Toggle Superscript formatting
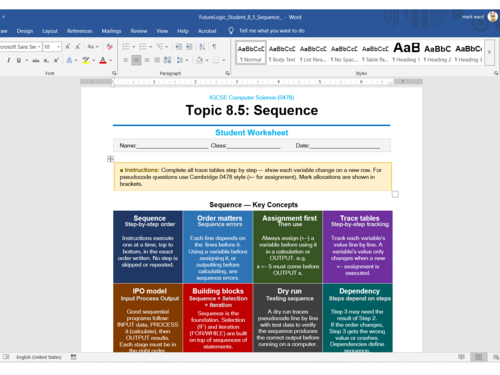 coord(56,60)
